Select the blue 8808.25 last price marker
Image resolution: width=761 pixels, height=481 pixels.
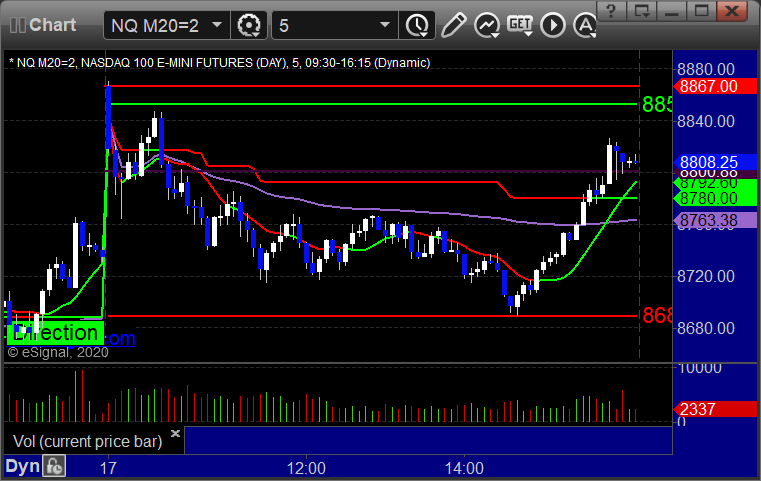[715, 162]
